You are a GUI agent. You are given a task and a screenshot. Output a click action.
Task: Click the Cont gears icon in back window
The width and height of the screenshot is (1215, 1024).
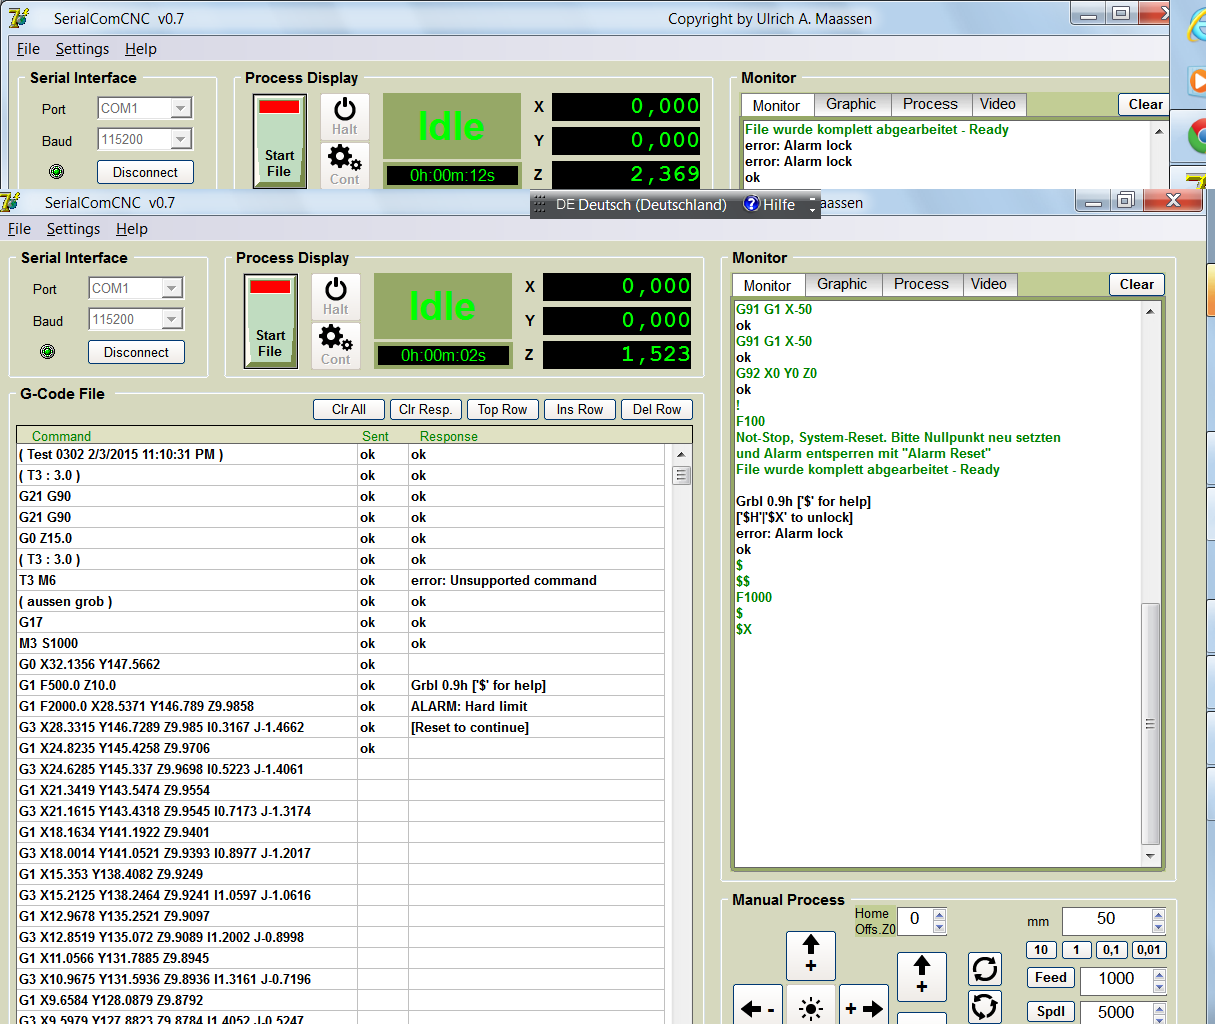tap(345, 164)
